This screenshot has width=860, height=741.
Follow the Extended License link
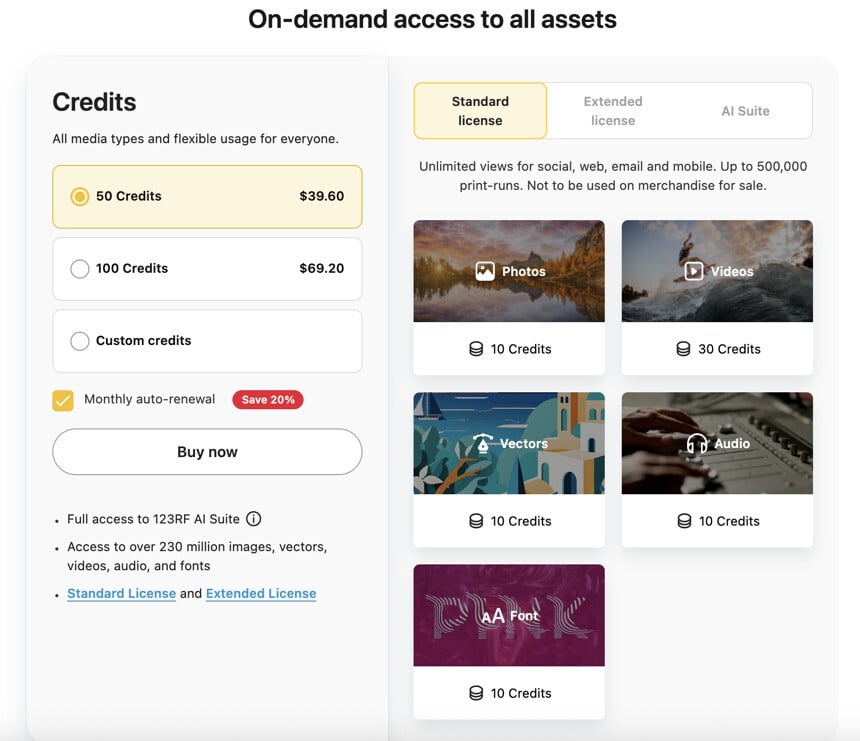point(261,594)
